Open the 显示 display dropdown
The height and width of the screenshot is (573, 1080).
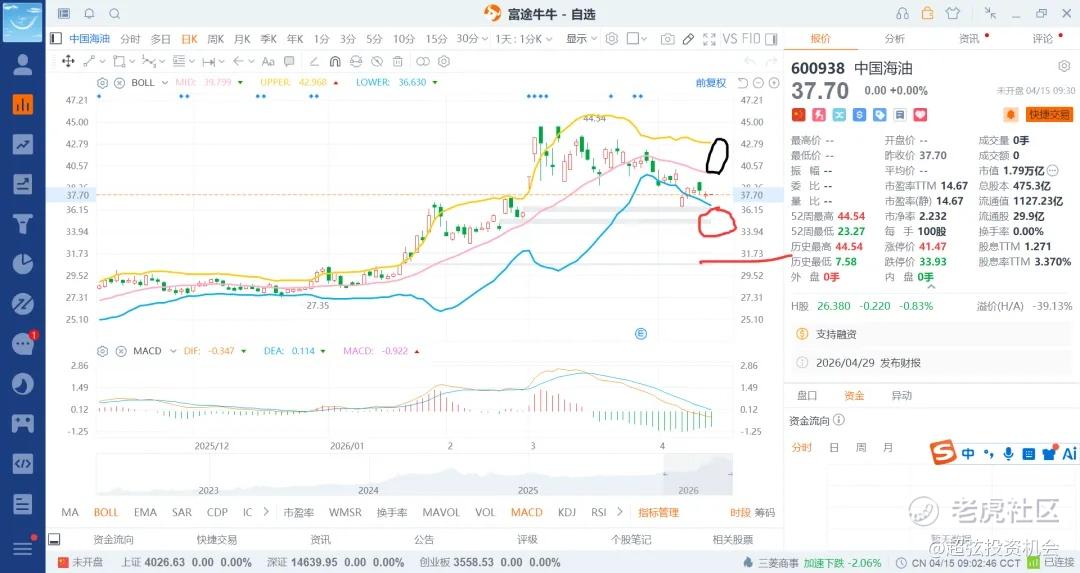click(581, 39)
